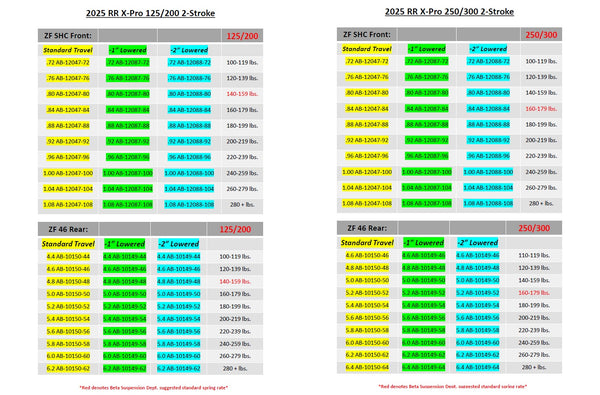Select '5.2 AB-10150-52' in 250/300 rear table

pyautogui.click(x=367, y=293)
